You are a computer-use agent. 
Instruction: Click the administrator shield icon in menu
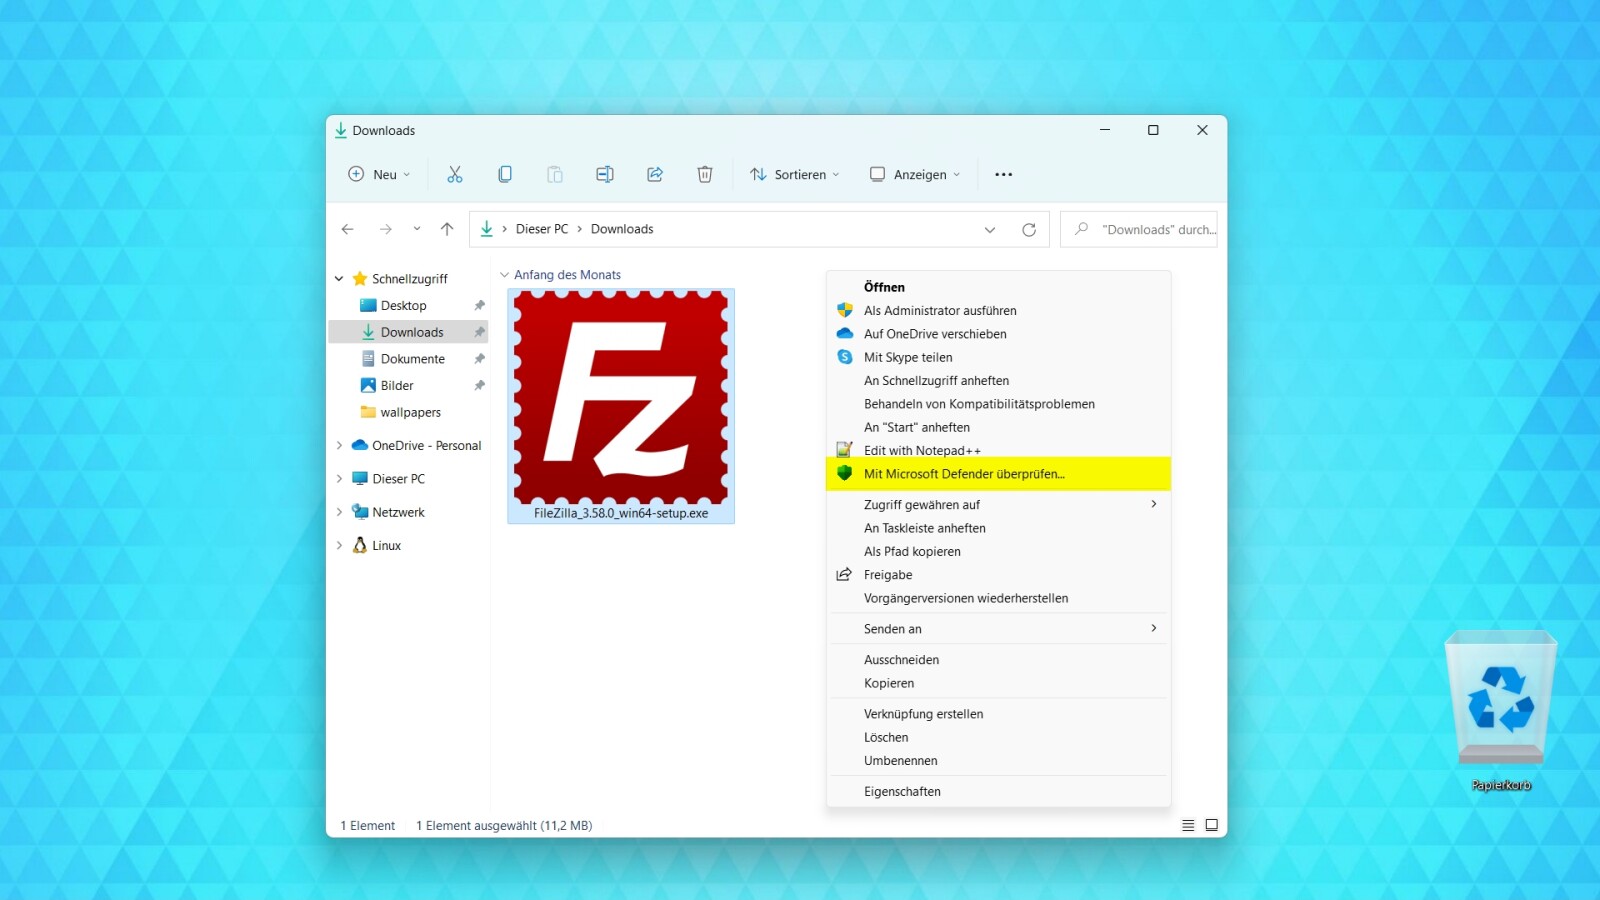click(845, 311)
